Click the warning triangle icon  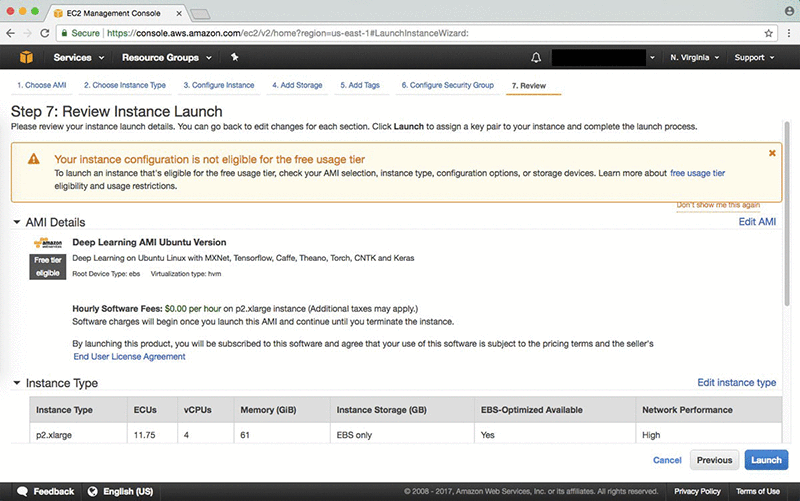pyautogui.click(x=34, y=159)
